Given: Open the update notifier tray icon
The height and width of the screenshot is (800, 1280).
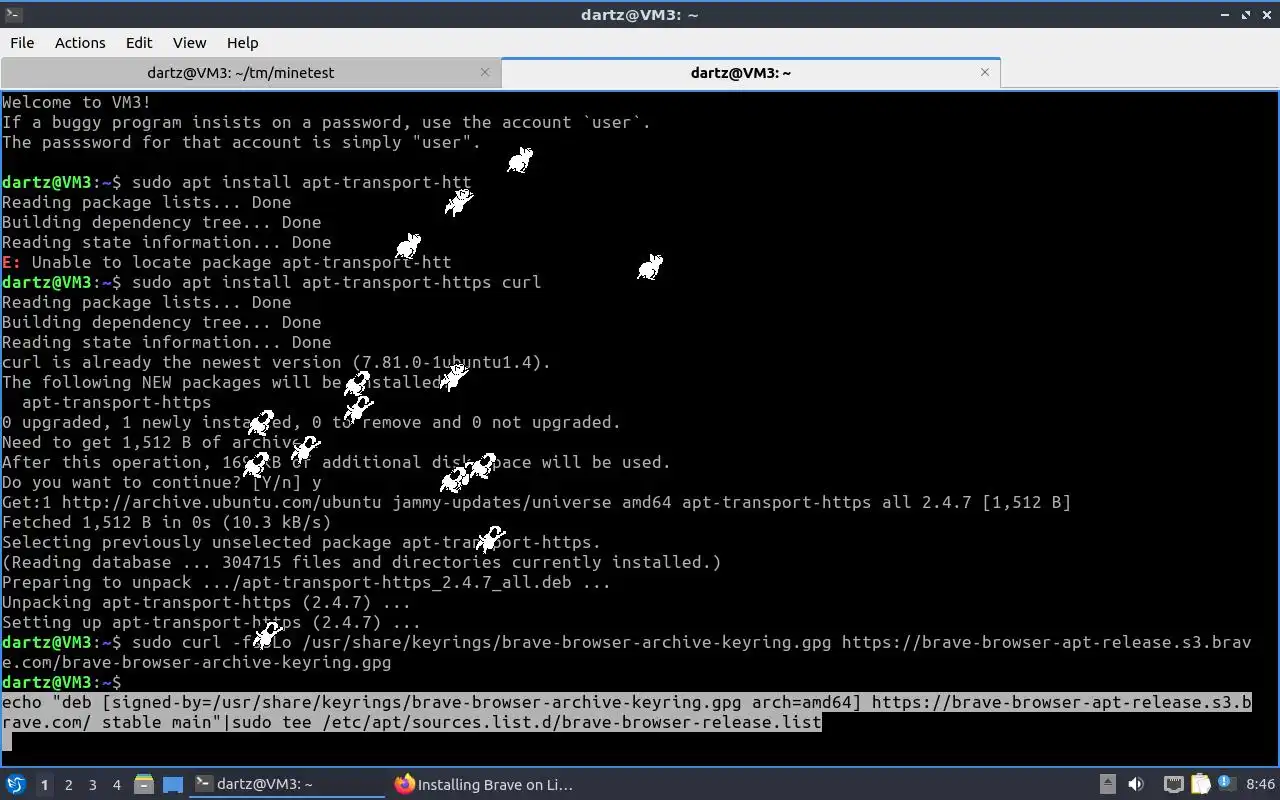Looking at the screenshot, I should tap(1227, 785).
